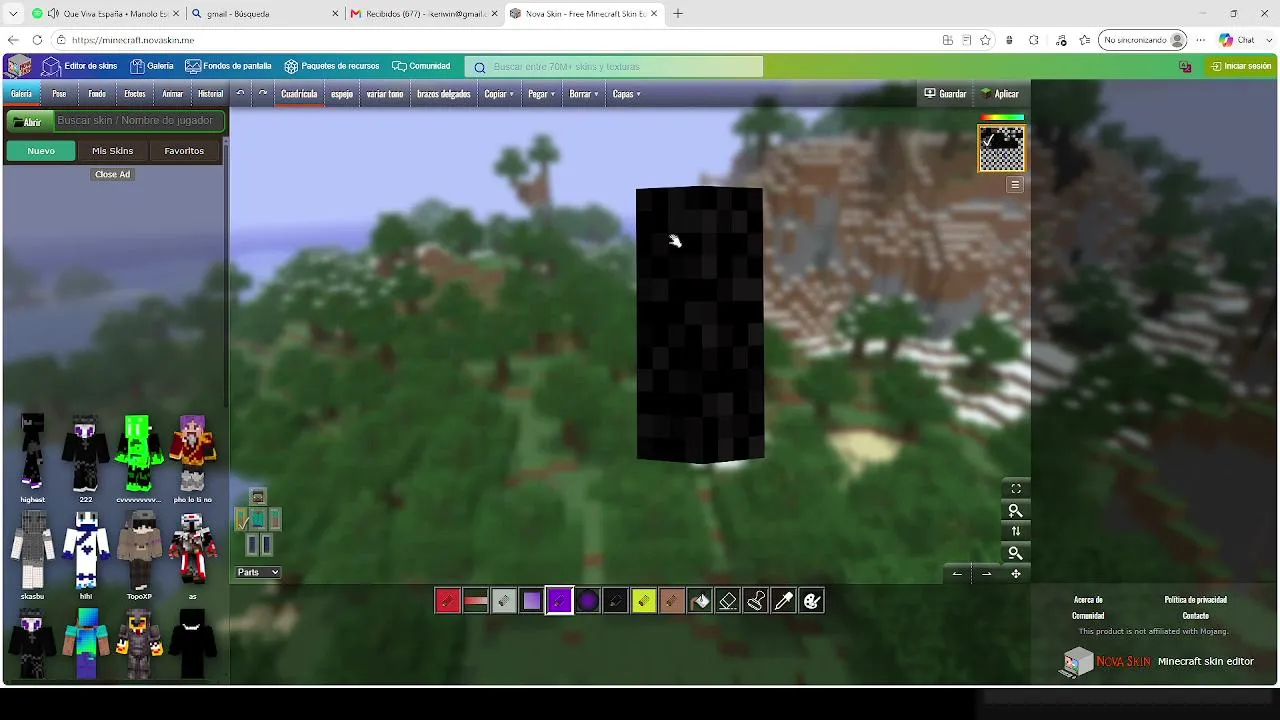Toggle the Cuadrícula grid option
The width and height of the screenshot is (1280, 720).
(299, 94)
